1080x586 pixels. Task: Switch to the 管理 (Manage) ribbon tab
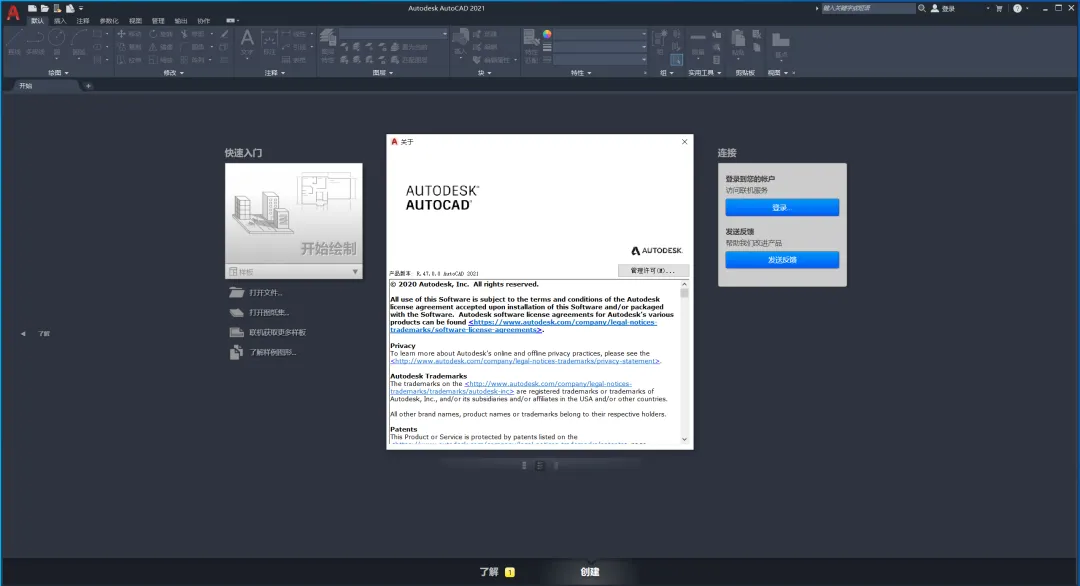[x=158, y=21]
